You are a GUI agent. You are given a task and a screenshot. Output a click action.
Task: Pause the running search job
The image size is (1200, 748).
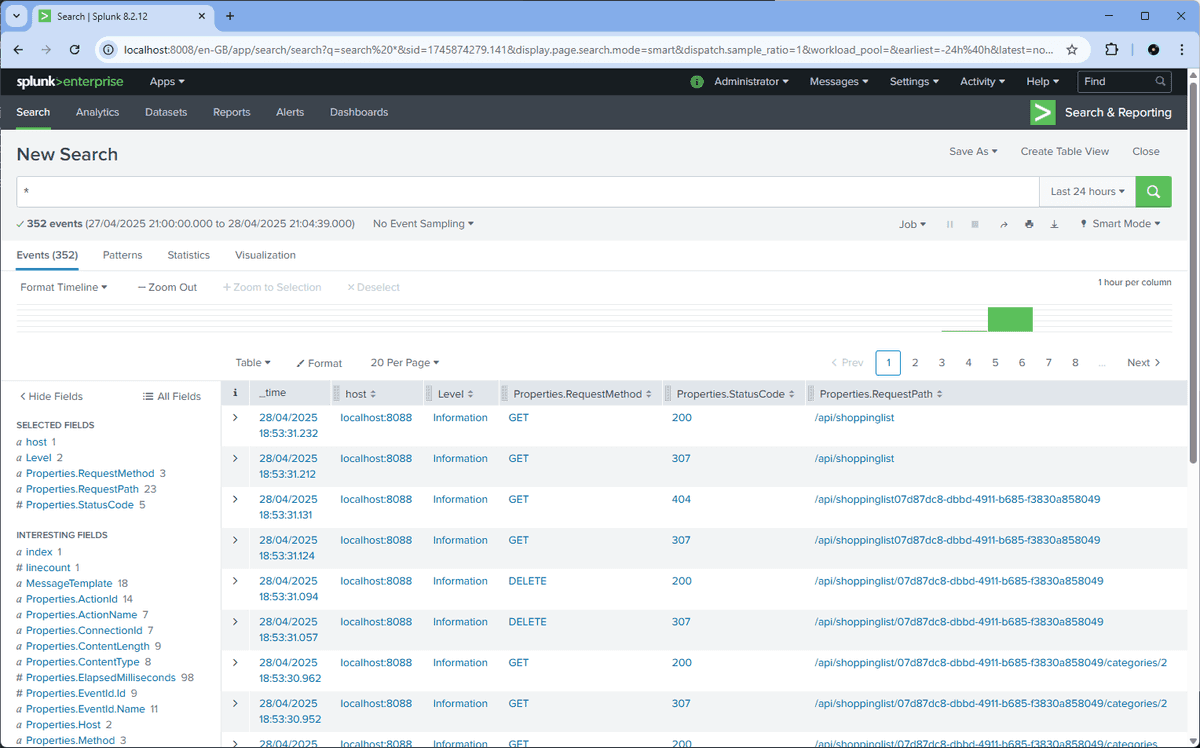point(948,224)
